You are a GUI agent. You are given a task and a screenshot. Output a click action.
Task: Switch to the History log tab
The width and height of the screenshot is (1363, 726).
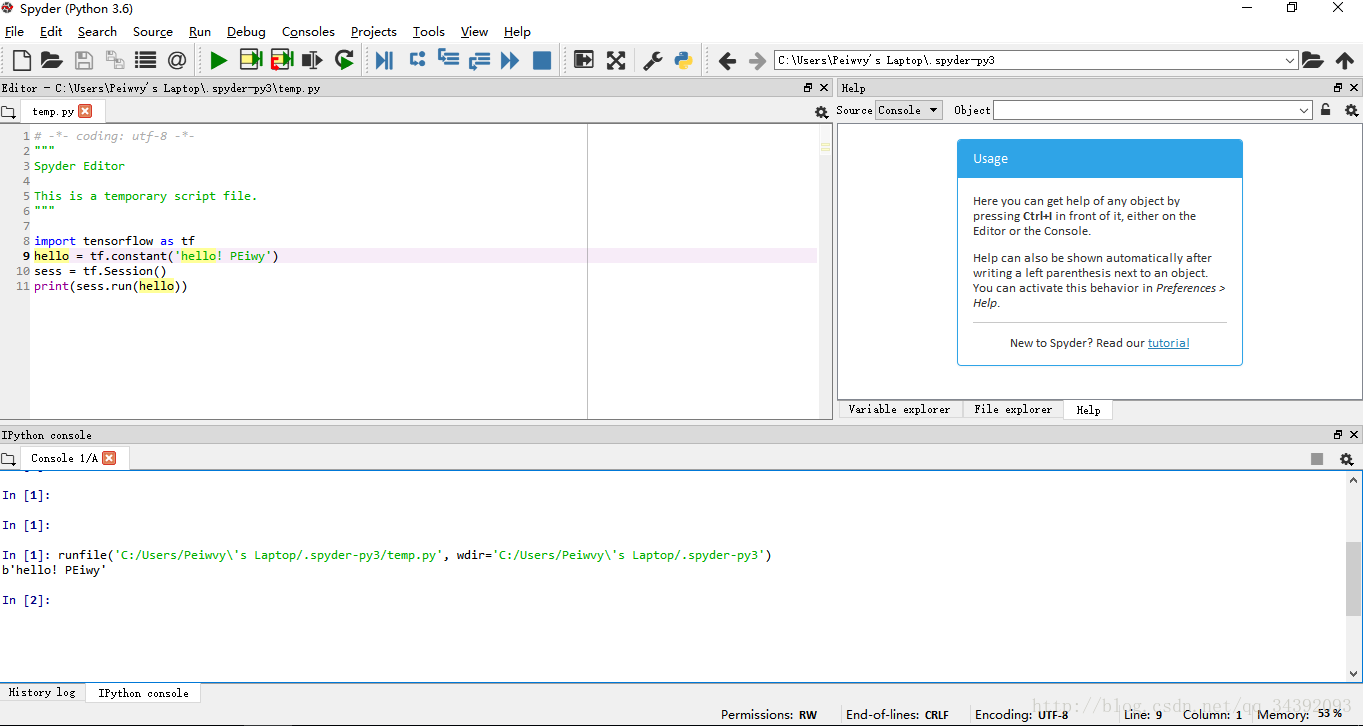(42, 693)
